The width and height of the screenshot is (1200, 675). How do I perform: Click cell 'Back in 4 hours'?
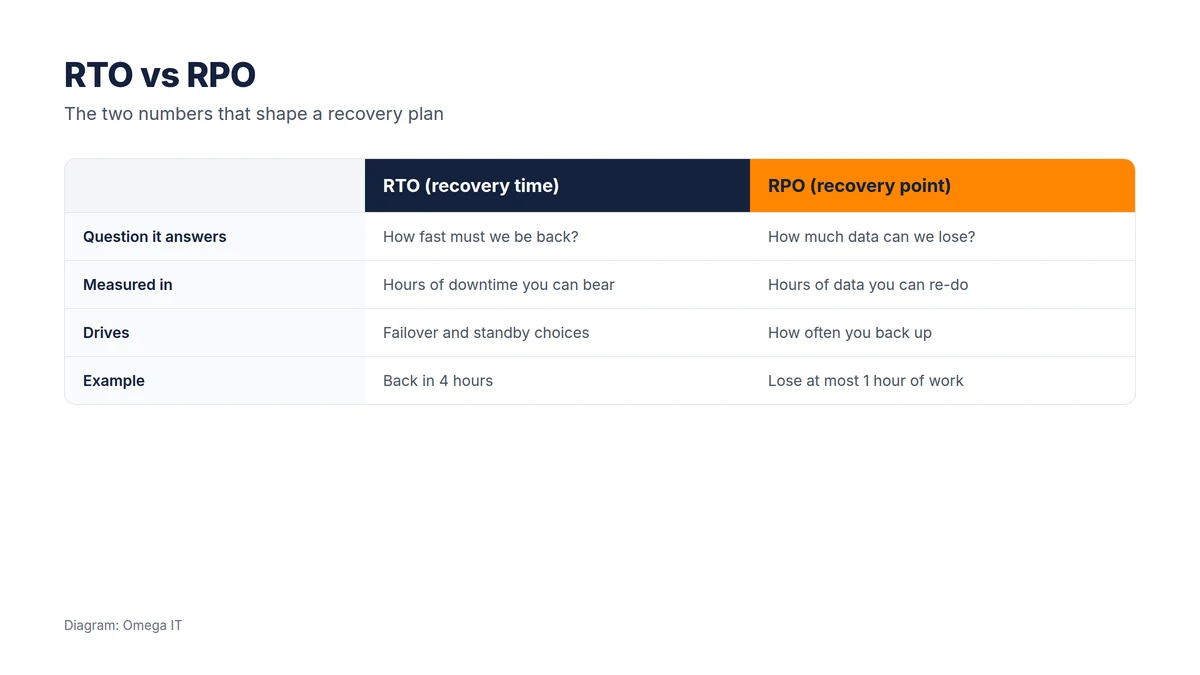point(557,381)
